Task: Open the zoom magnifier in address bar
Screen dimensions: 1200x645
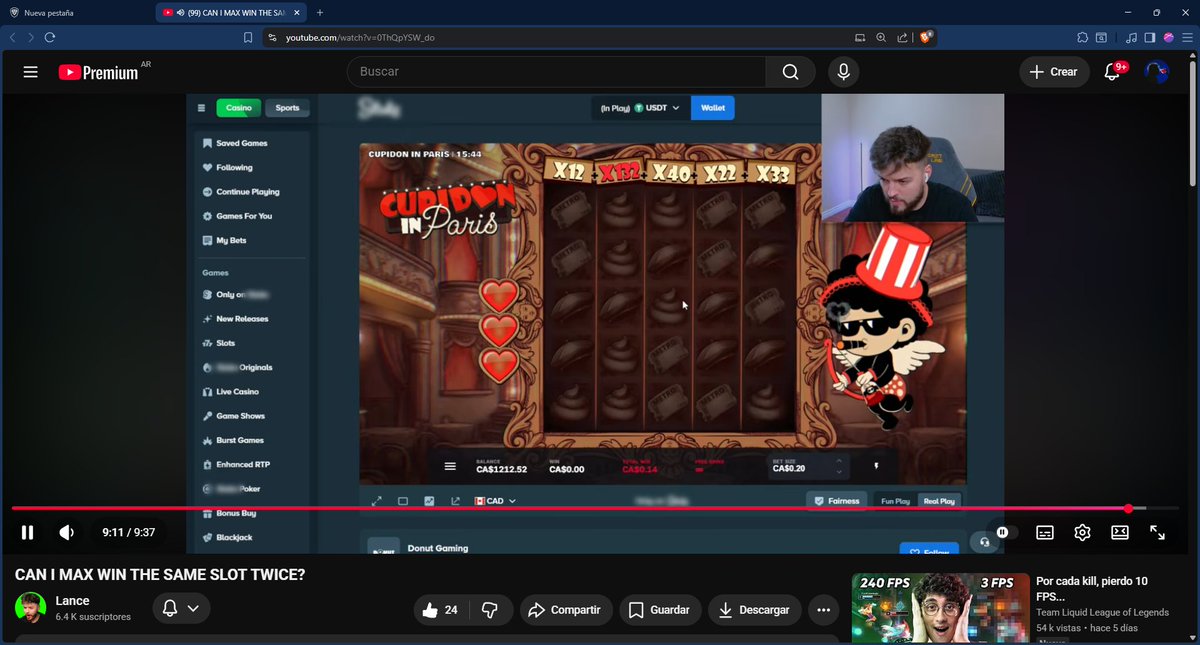Action: [881, 37]
